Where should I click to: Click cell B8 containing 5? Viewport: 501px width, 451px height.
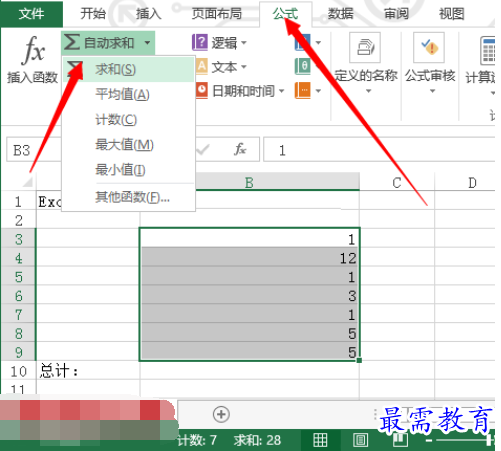pyautogui.click(x=250, y=333)
